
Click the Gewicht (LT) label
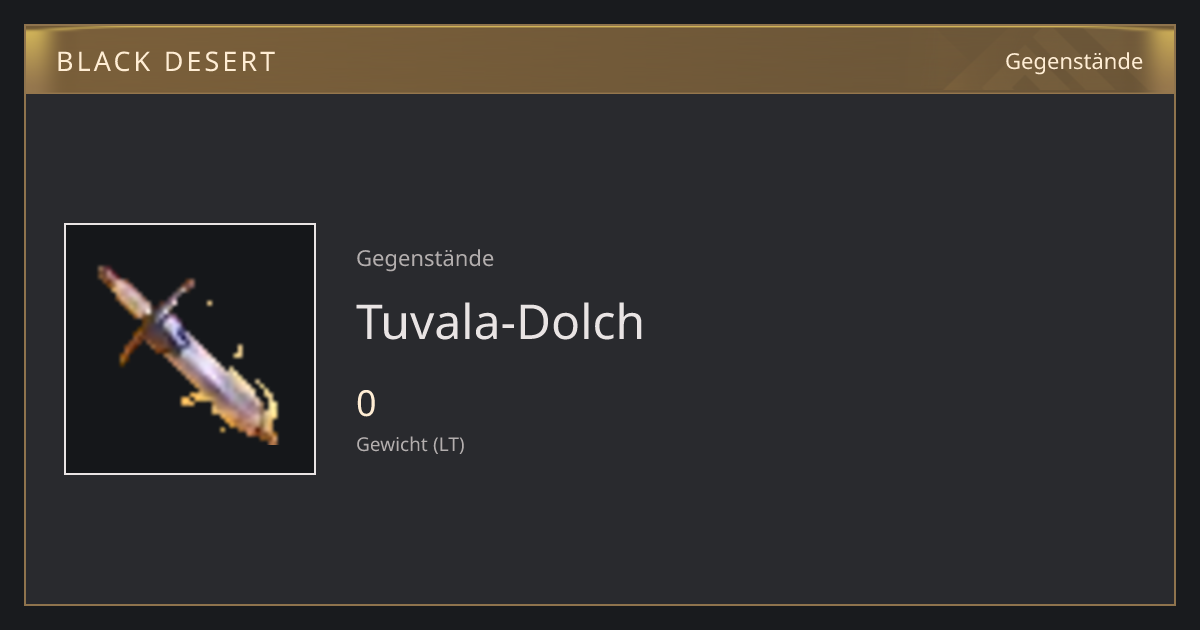coord(410,445)
